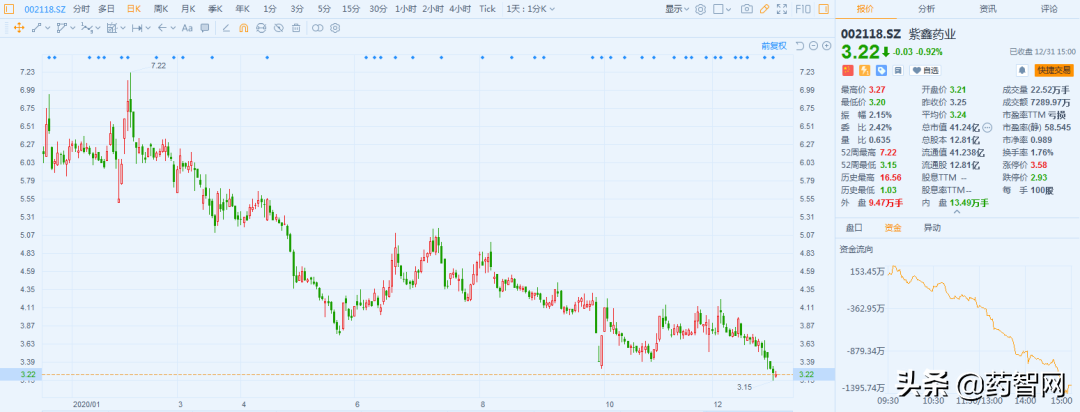Select the wave pattern drawing tool

click(86, 28)
